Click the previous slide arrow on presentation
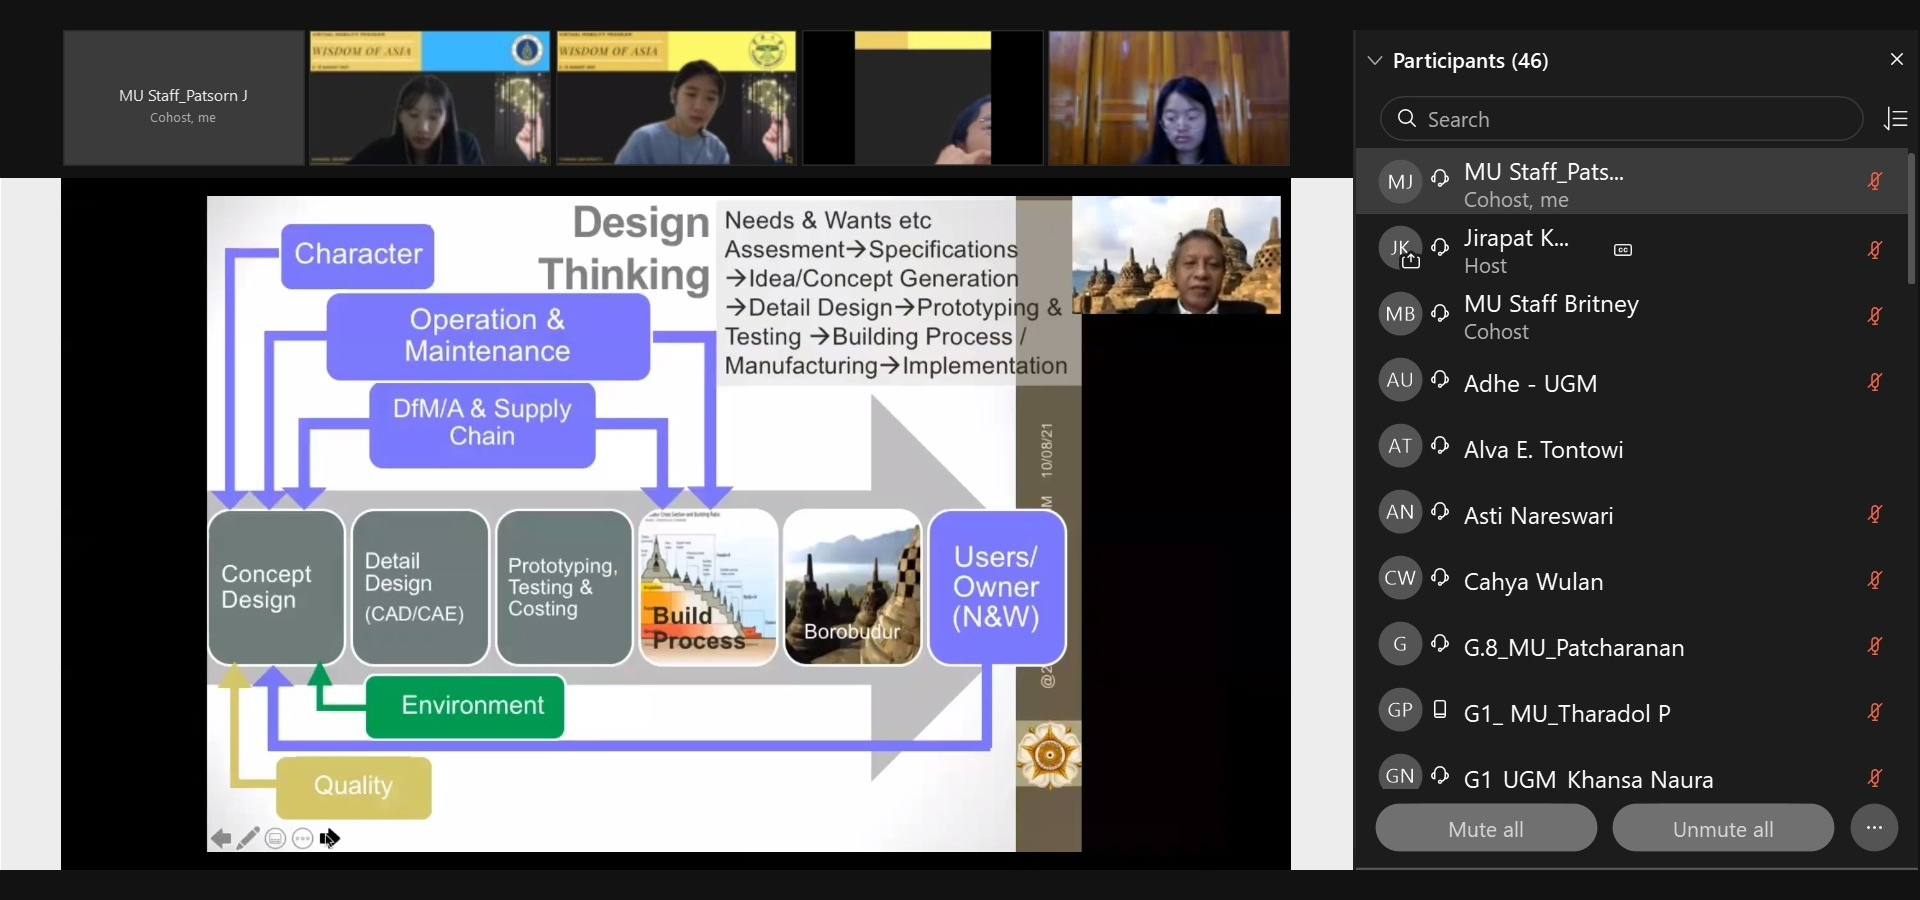1920x900 pixels. (221, 838)
